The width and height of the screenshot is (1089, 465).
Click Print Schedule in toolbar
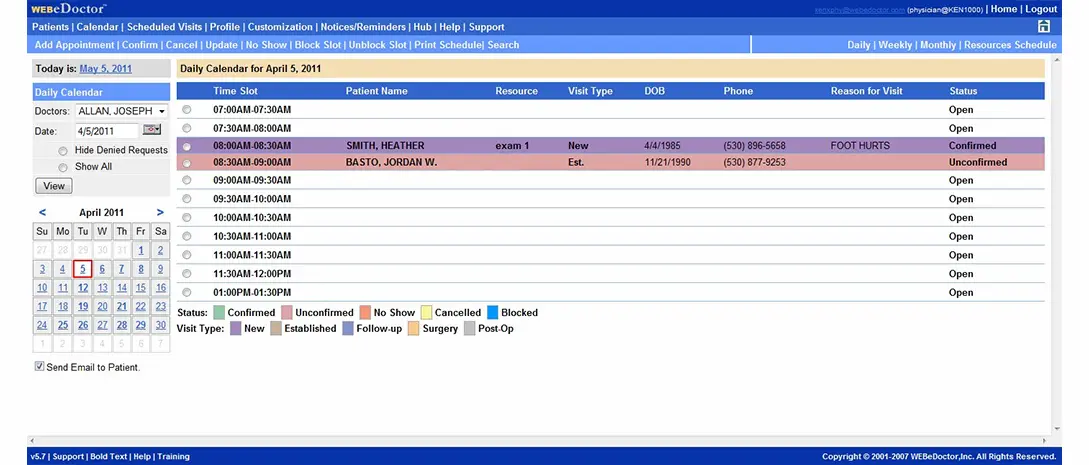point(447,45)
